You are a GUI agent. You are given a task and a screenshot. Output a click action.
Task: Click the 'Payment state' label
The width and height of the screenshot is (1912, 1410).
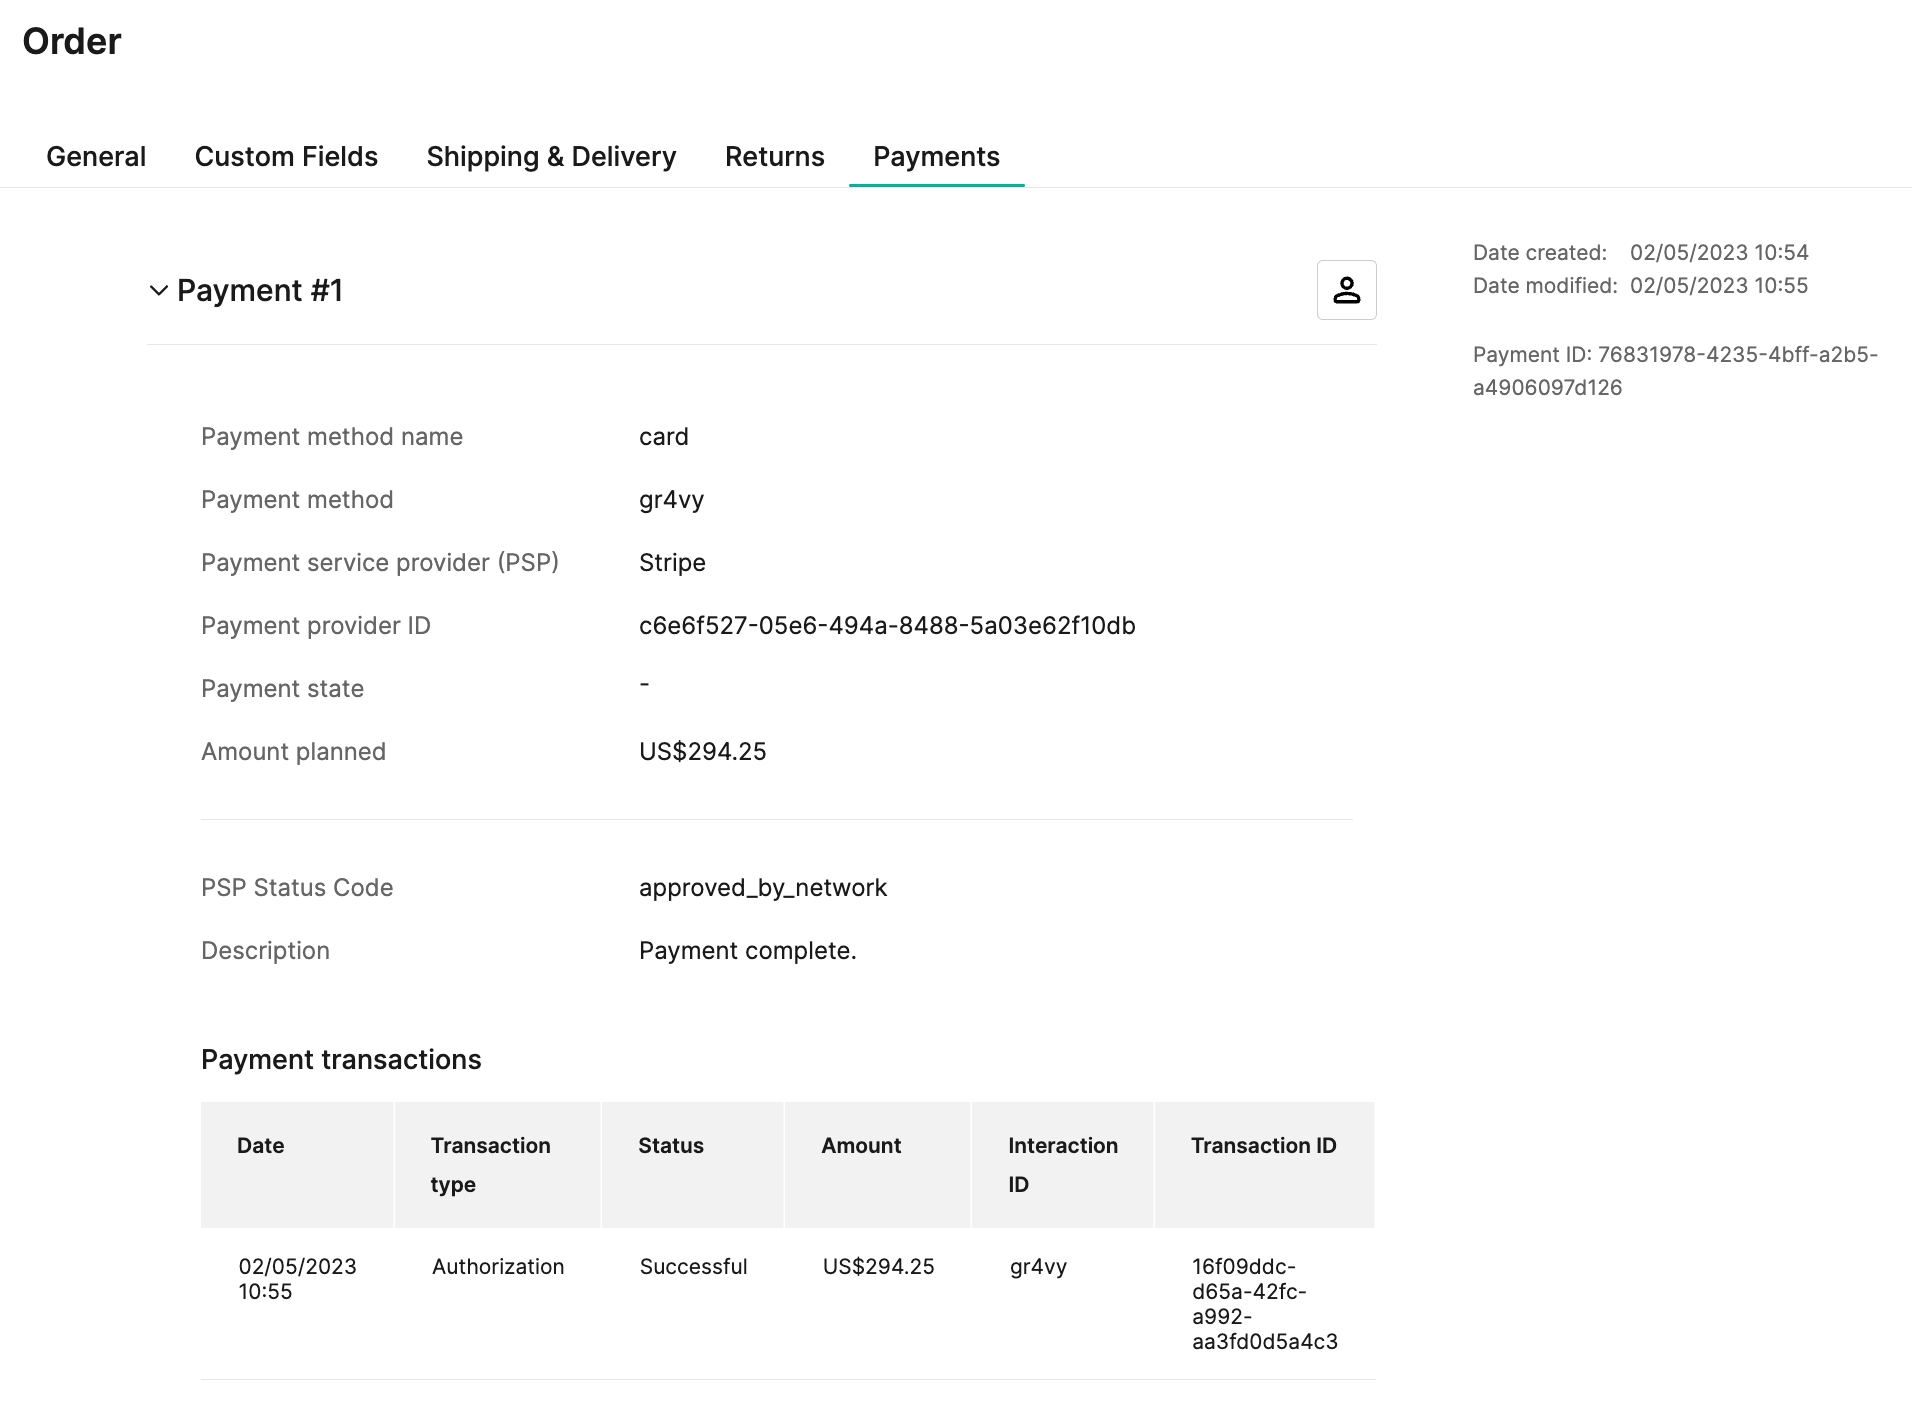pyautogui.click(x=282, y=689)
